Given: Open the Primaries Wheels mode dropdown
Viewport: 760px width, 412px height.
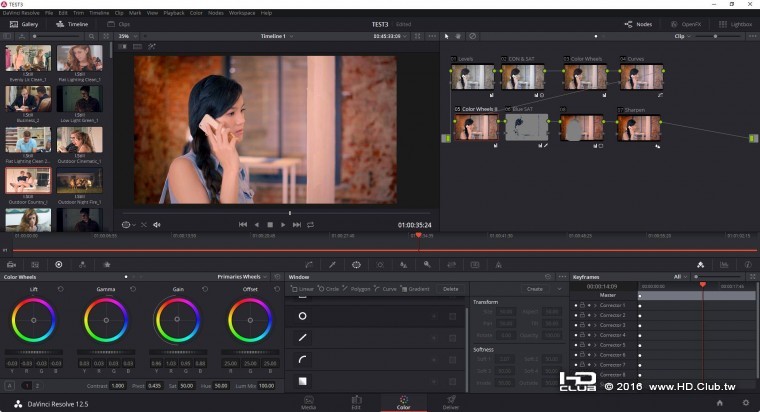Looking at the screenshot, I should pyautogui.click(x=243, y=277).
